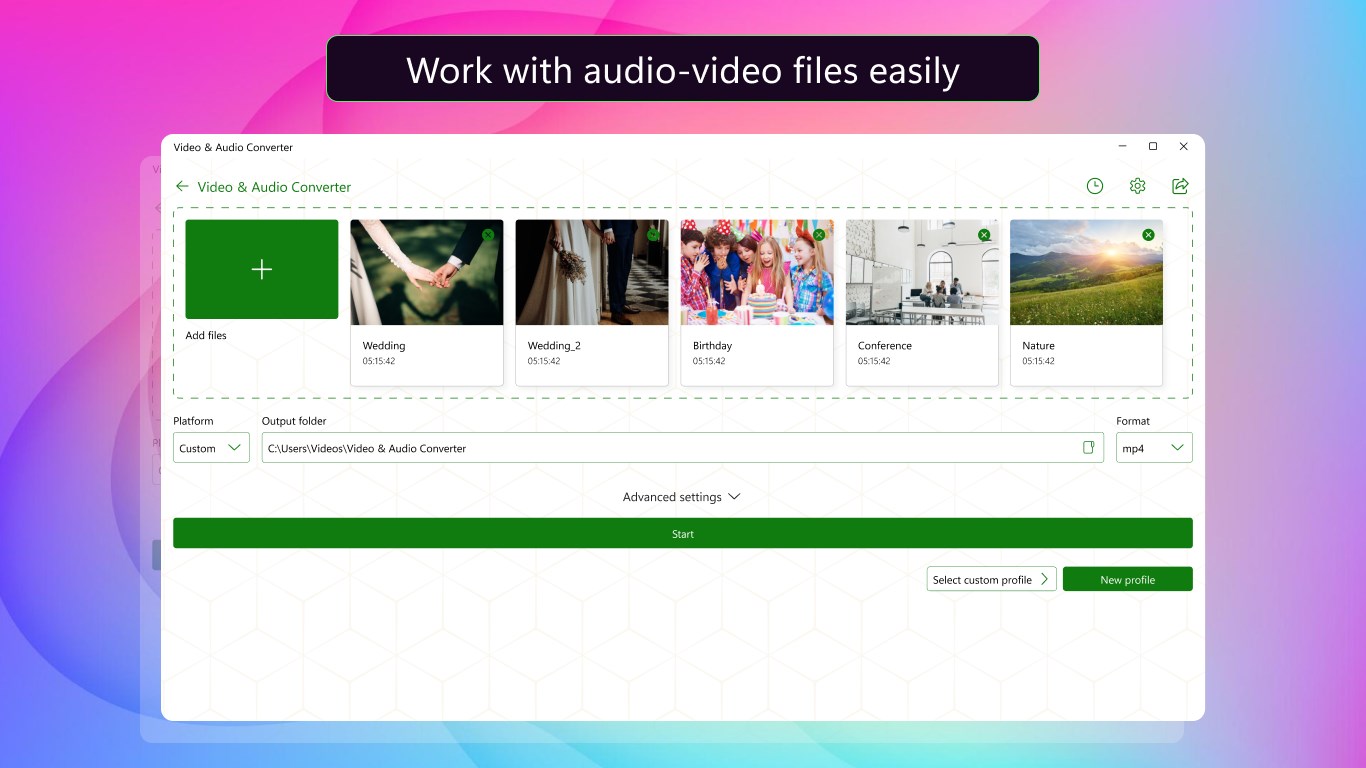
Task: Go back using the arrow icon
Action: [182, 186]
